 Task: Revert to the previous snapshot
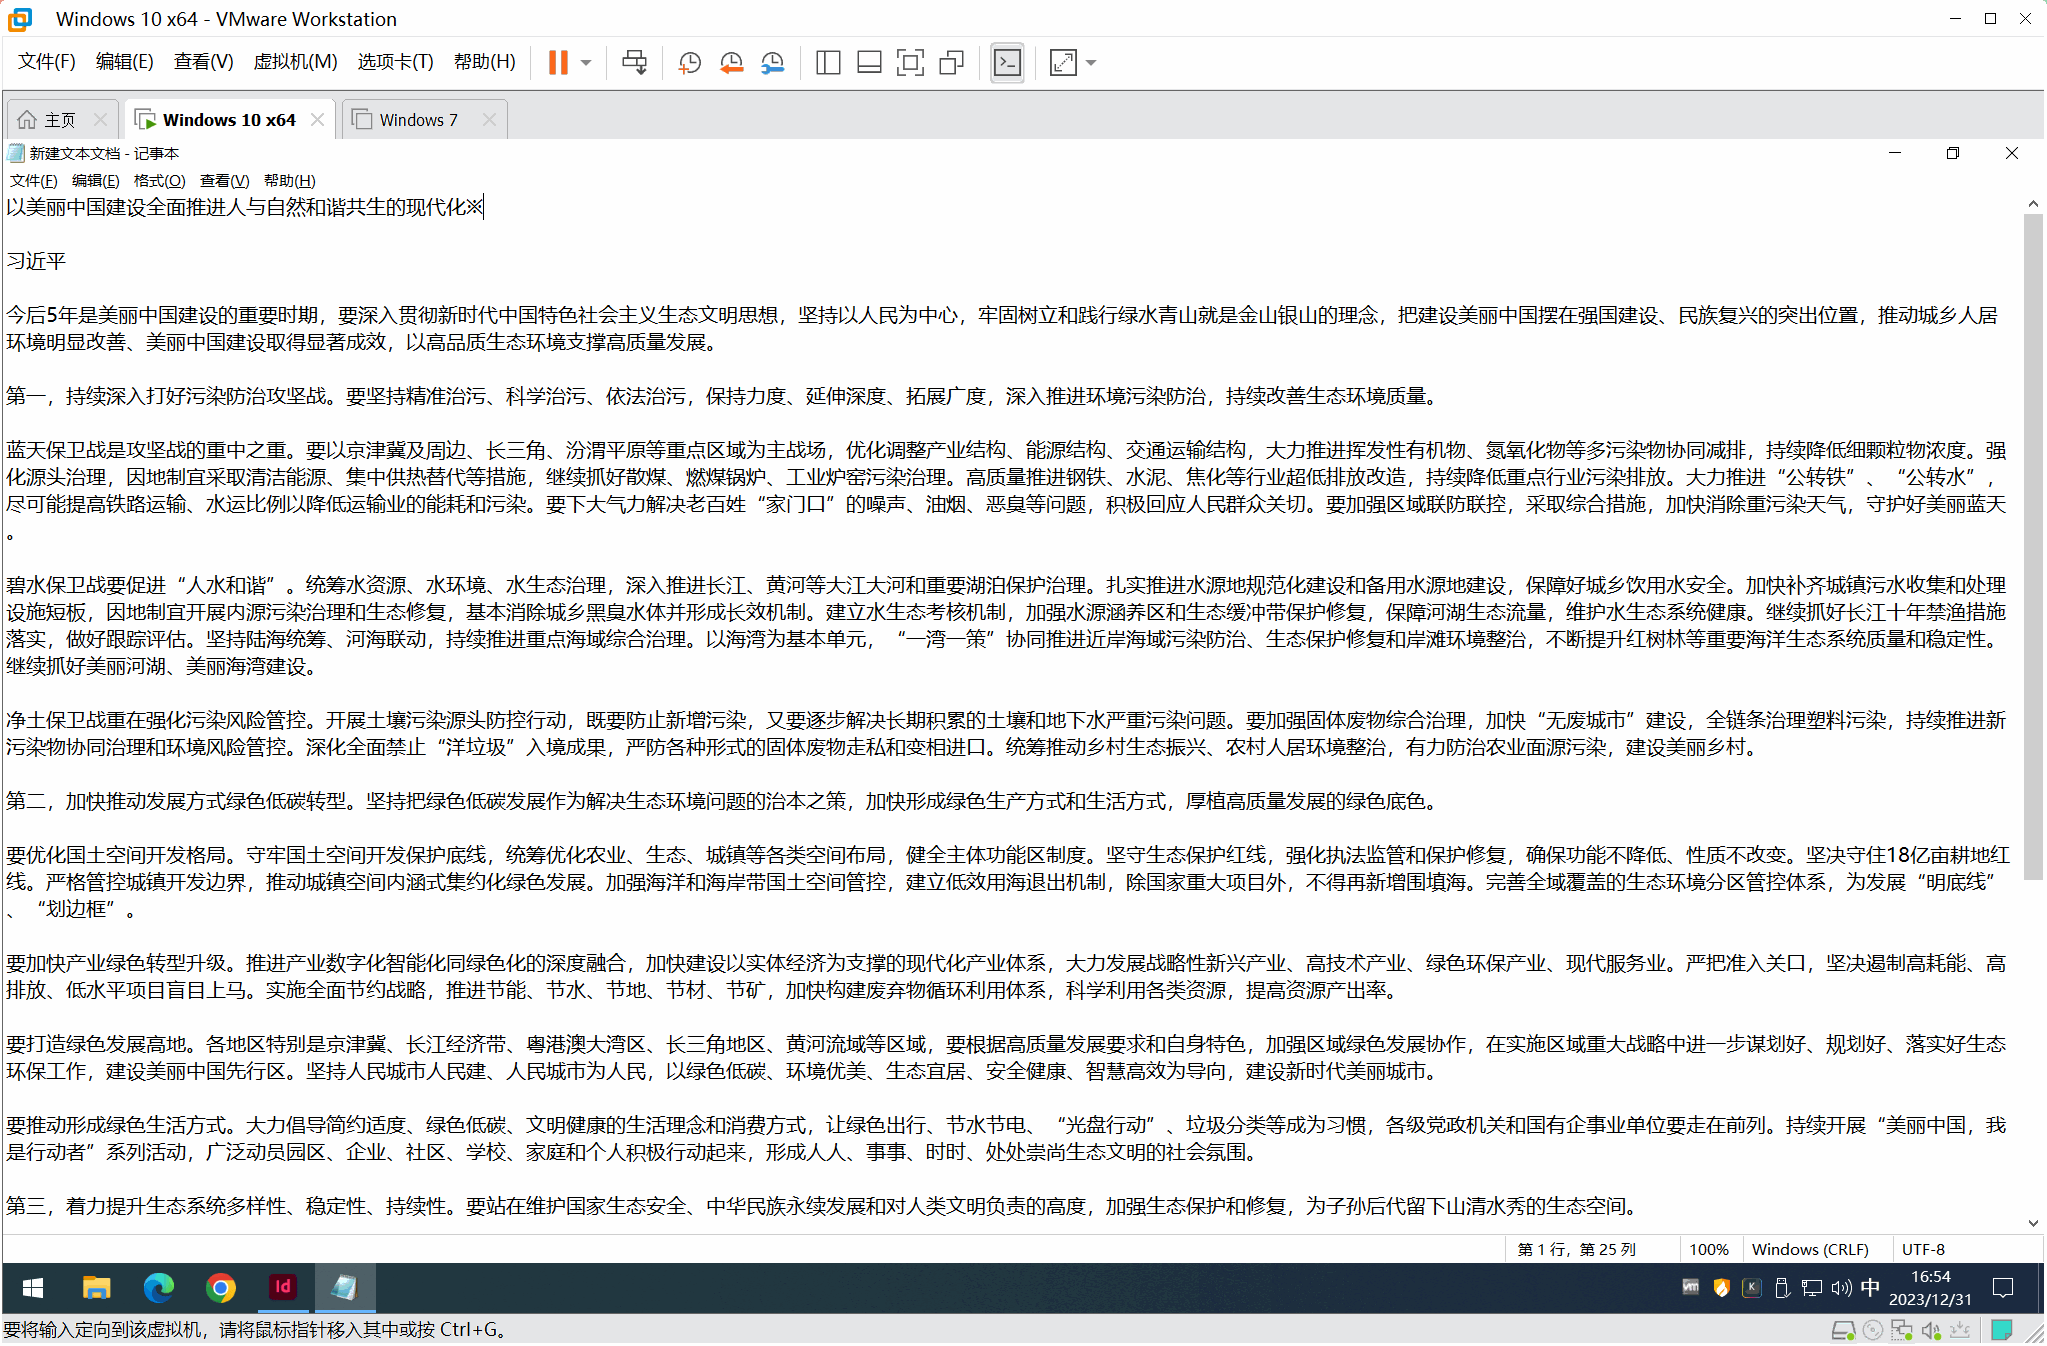(x=731, y=63)
